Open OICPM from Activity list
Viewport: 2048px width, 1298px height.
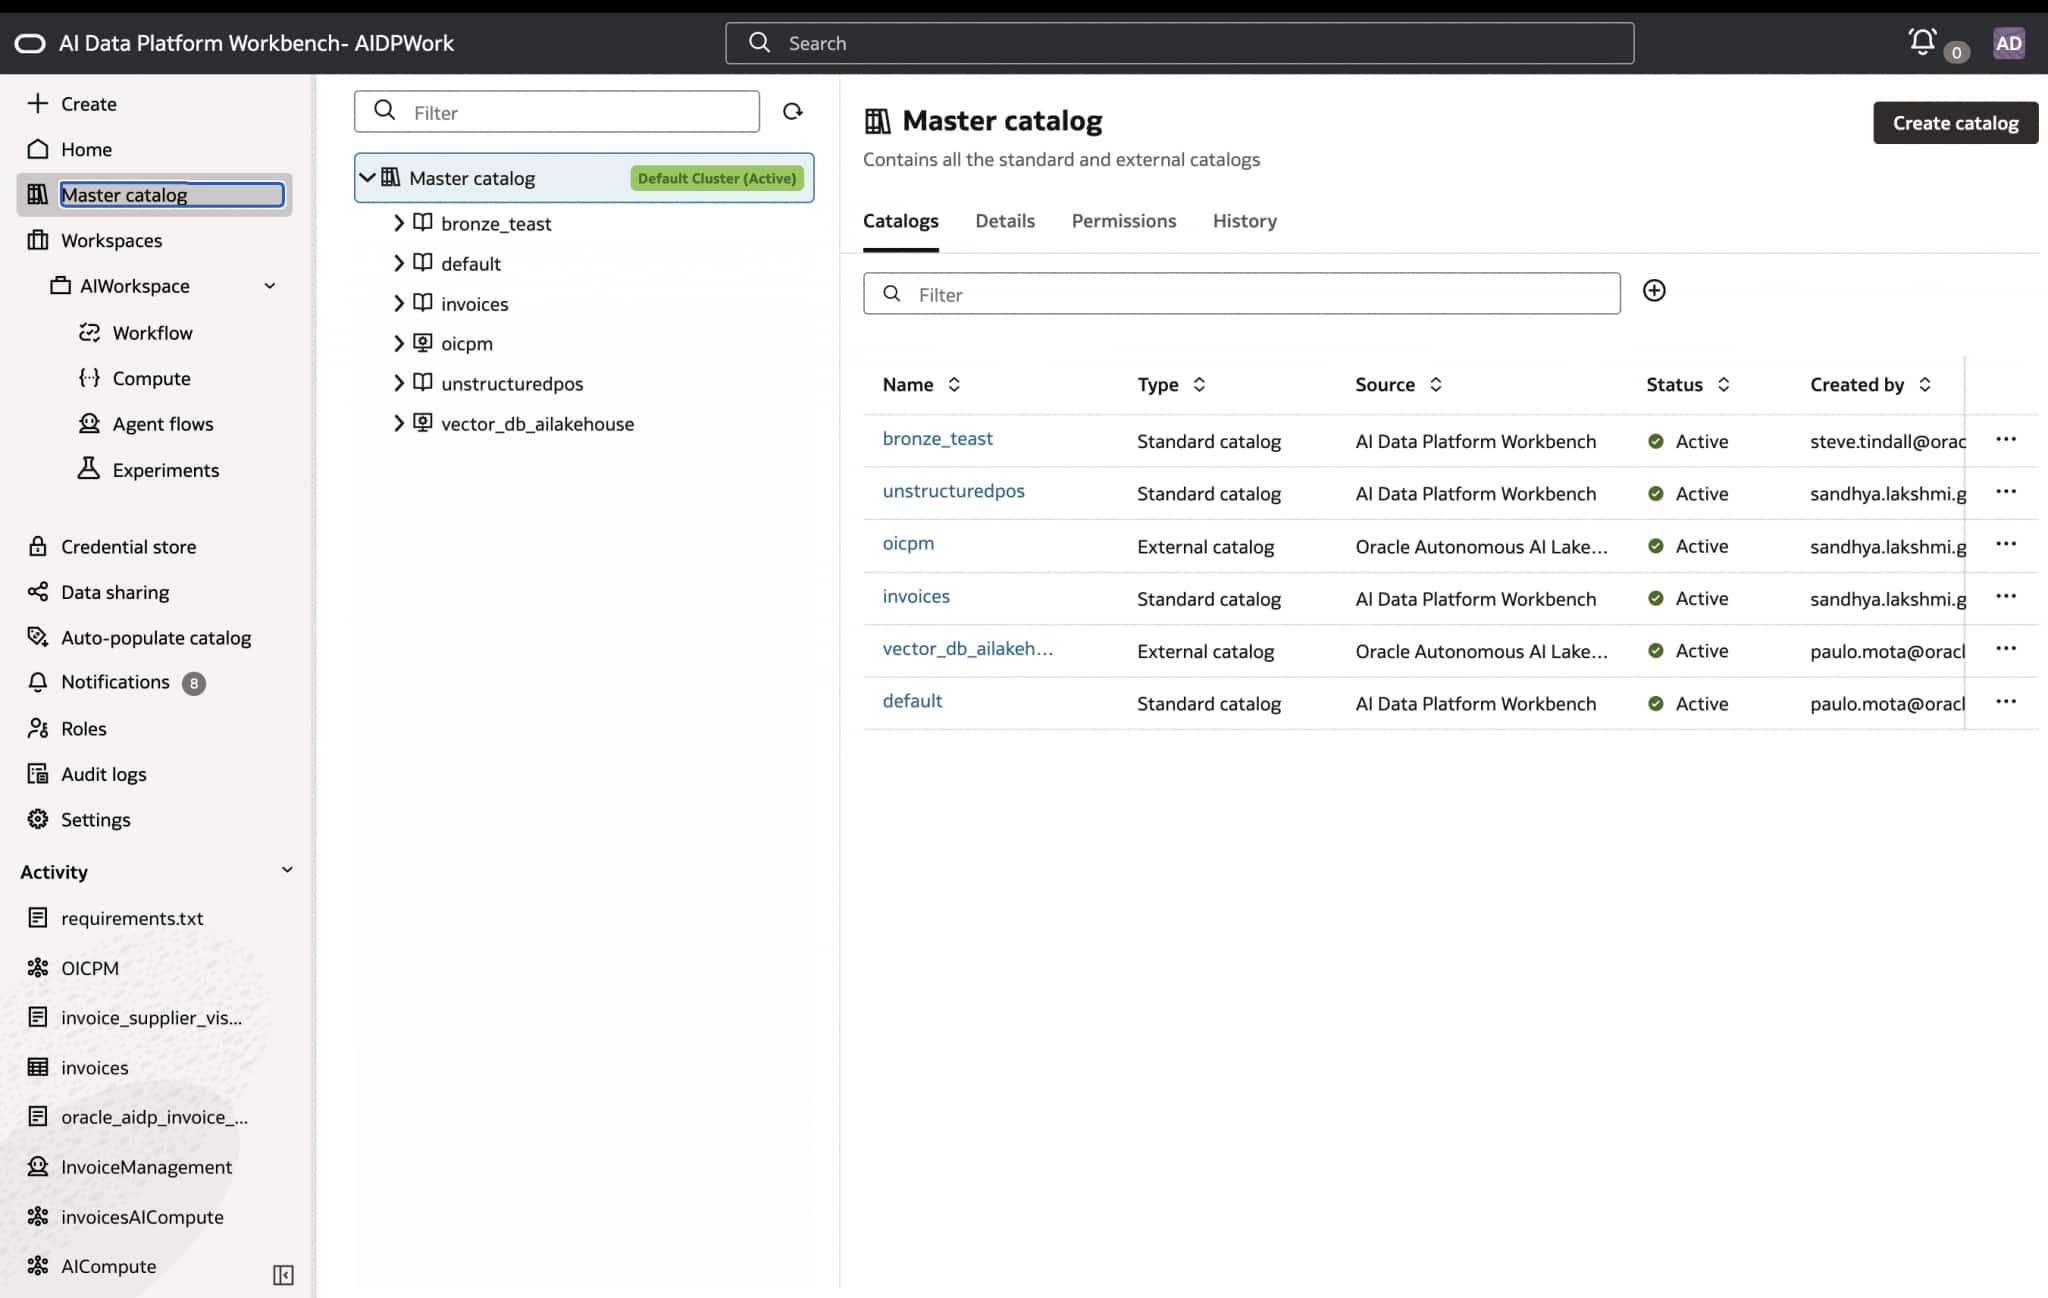[x=89, y=967]
